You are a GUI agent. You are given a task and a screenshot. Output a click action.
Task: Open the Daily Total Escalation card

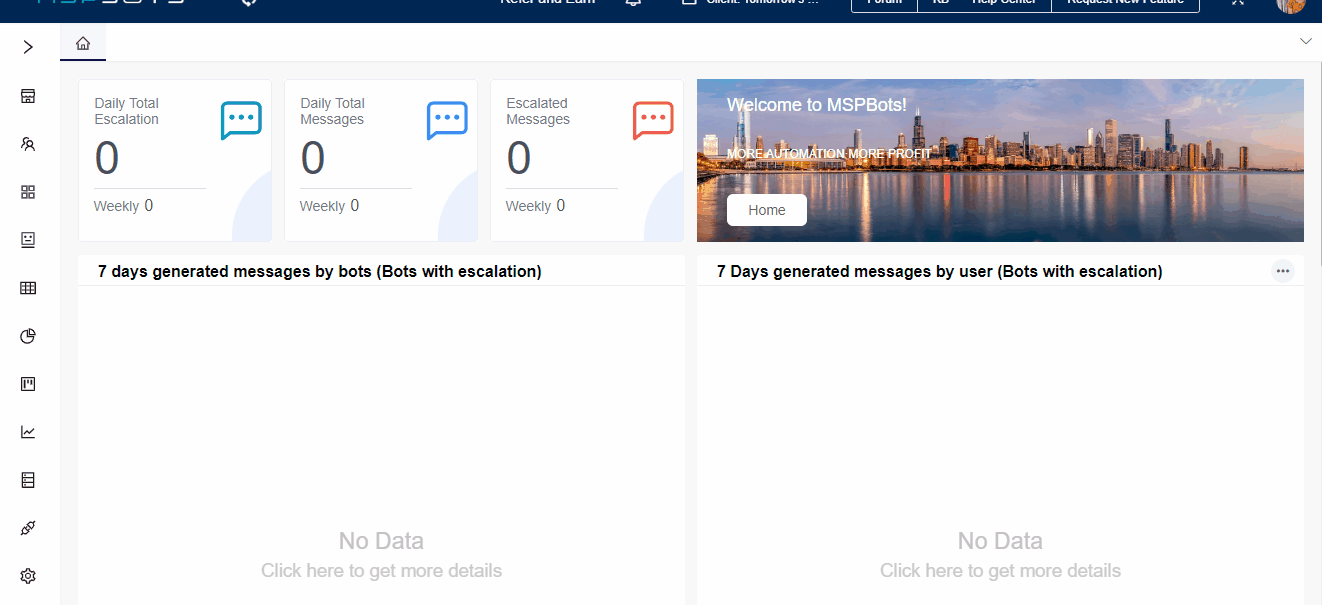pyautogui.click(x=174, y=160)
